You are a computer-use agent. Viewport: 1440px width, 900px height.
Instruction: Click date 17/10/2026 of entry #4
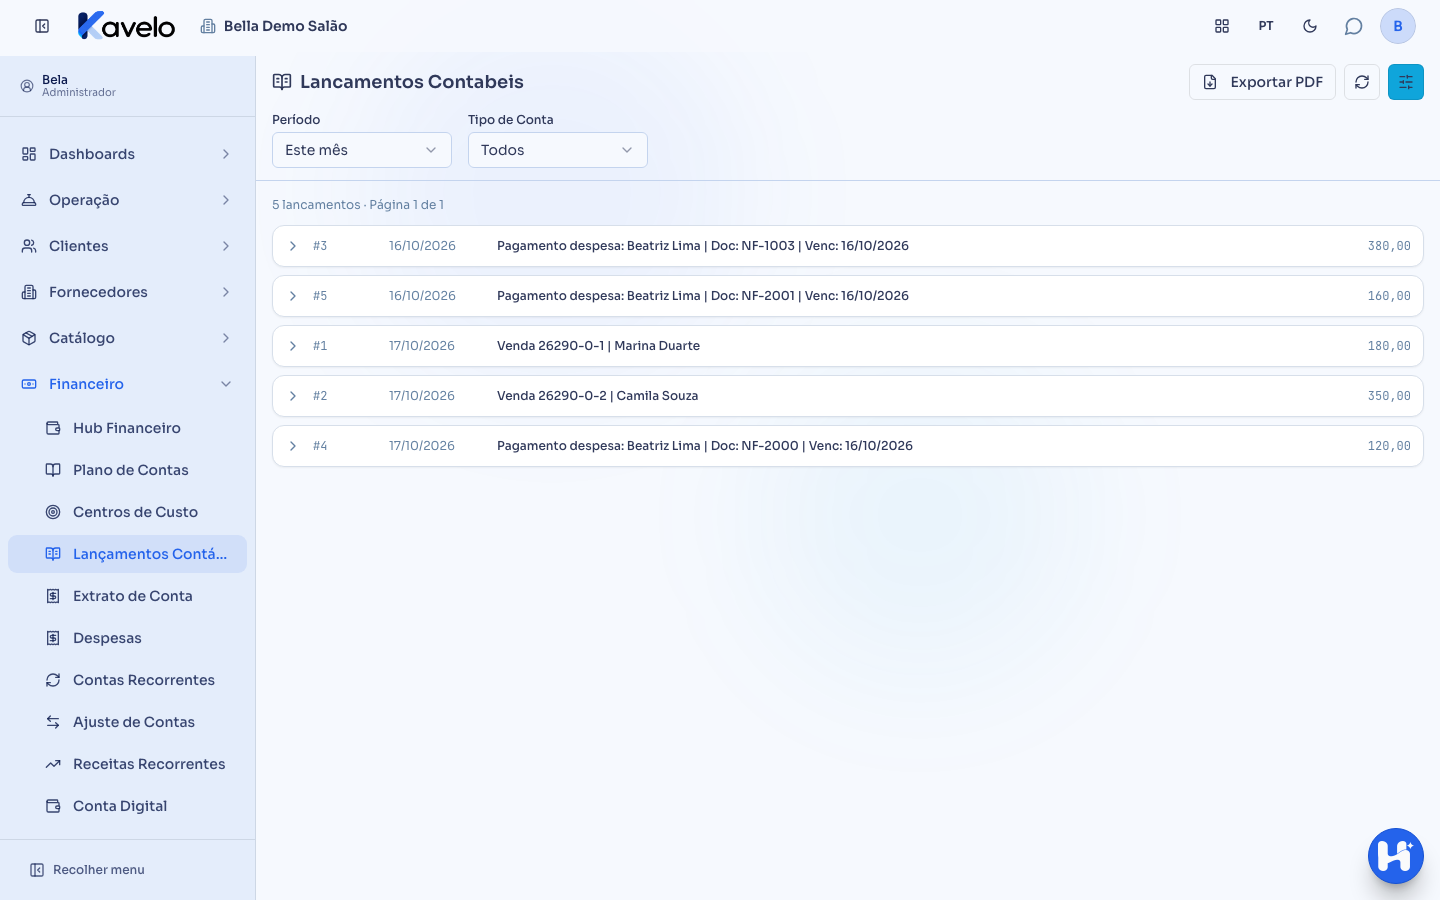422,446
